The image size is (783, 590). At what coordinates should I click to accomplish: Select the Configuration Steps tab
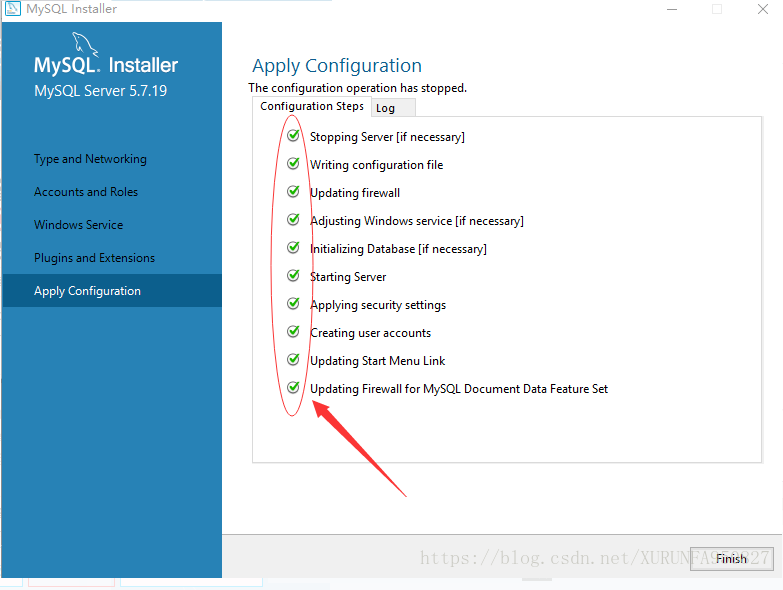point(311,106)
